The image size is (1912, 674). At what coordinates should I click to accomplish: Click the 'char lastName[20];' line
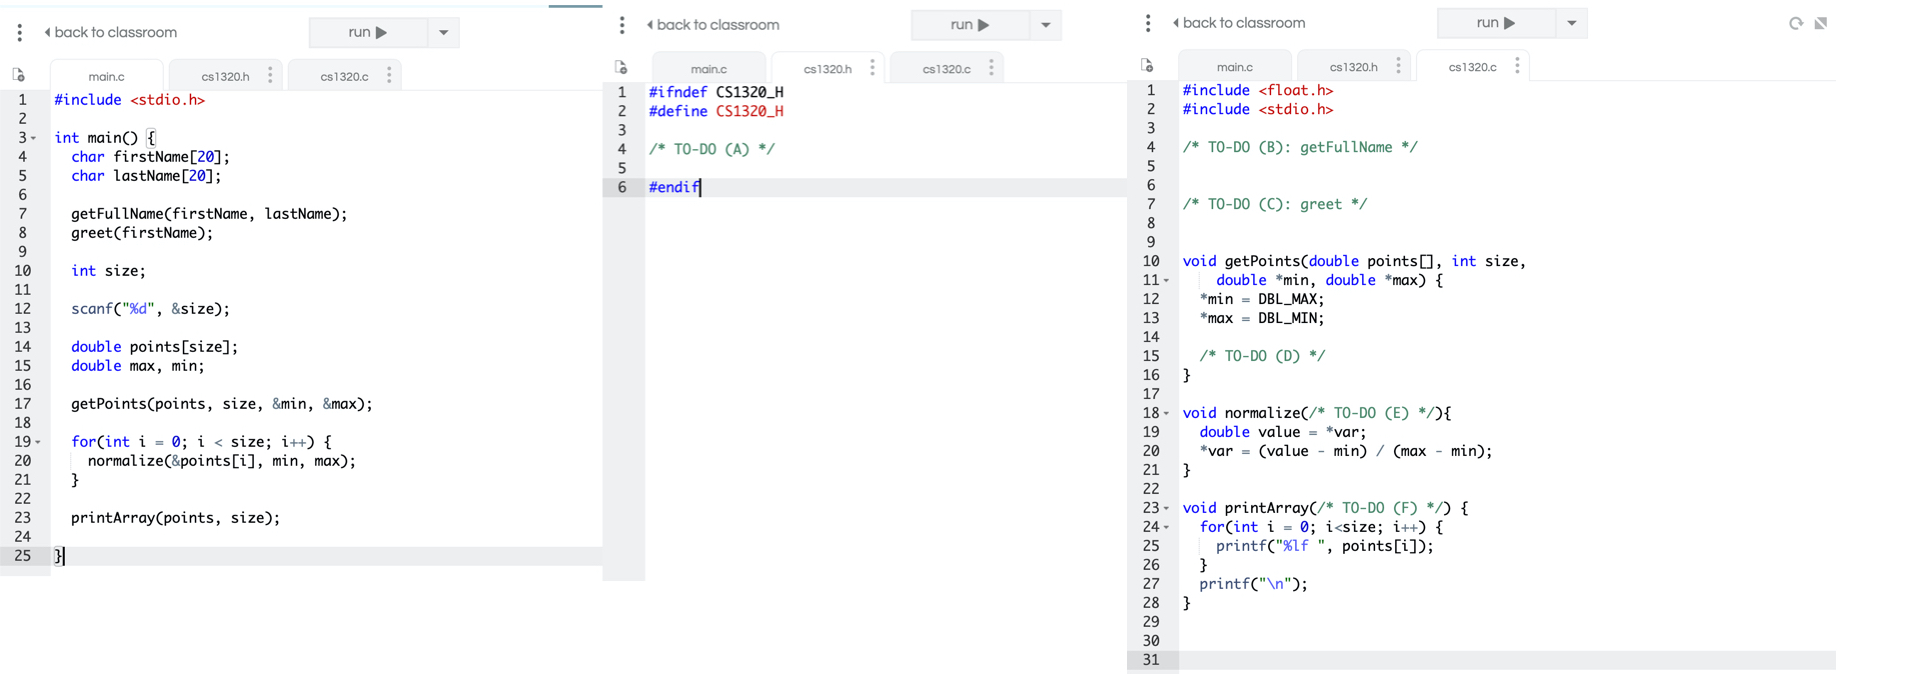point(146,176)
